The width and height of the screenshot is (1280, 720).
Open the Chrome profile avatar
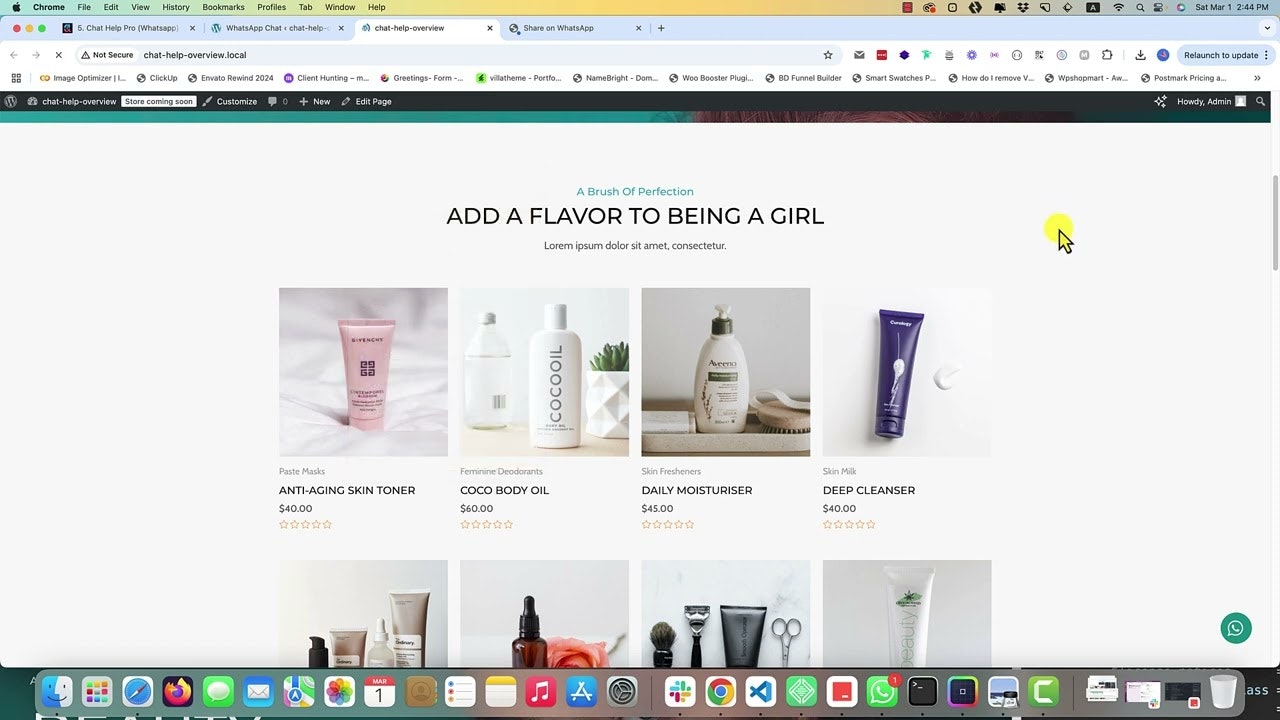click(1163, 55)
